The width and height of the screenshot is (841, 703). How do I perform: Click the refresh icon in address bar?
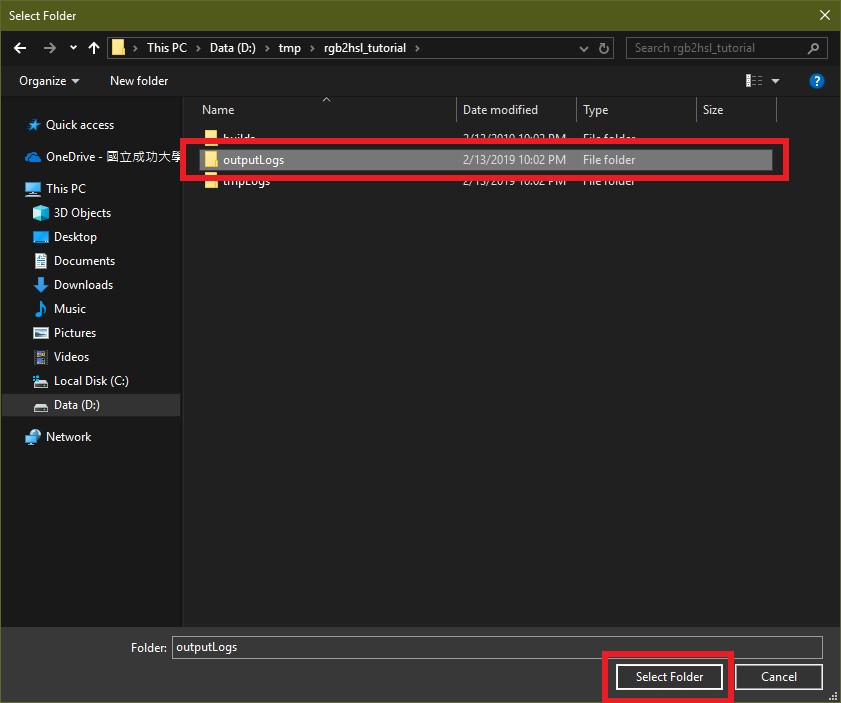[x=602, y=47]
